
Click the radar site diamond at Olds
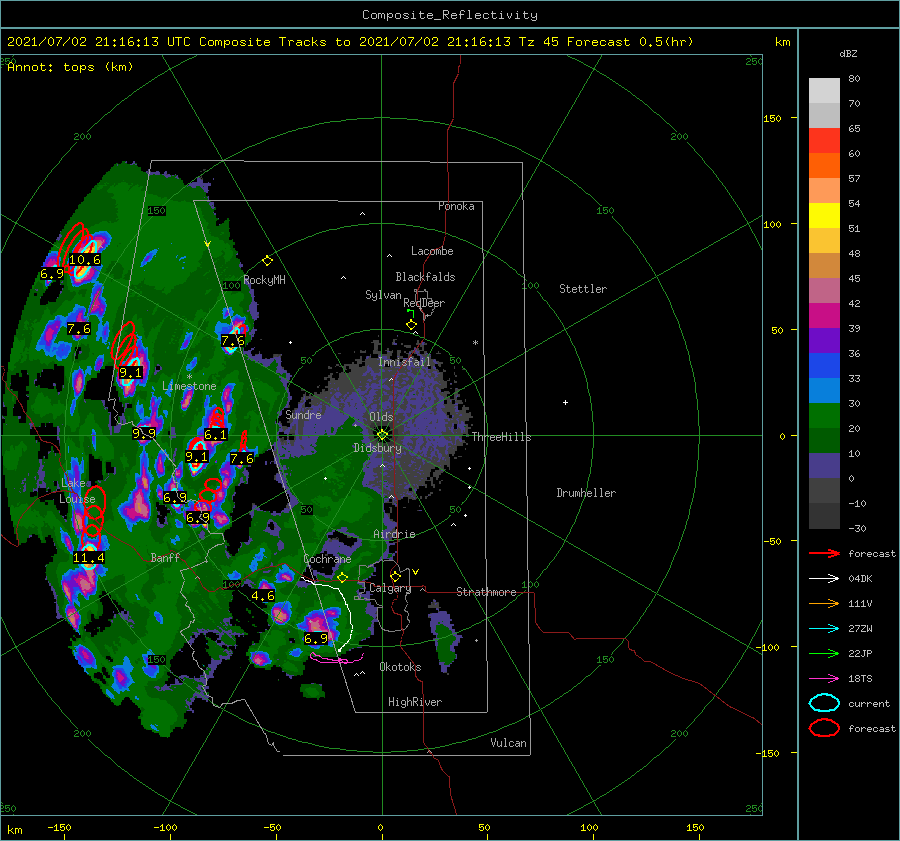pyautogui.click(x=382, y=435)
